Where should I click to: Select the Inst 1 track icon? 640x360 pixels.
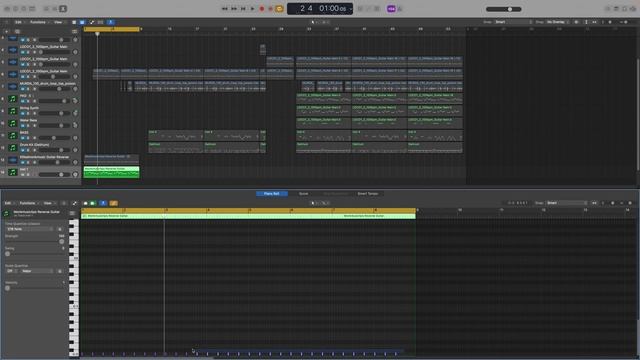pos(13,172)
